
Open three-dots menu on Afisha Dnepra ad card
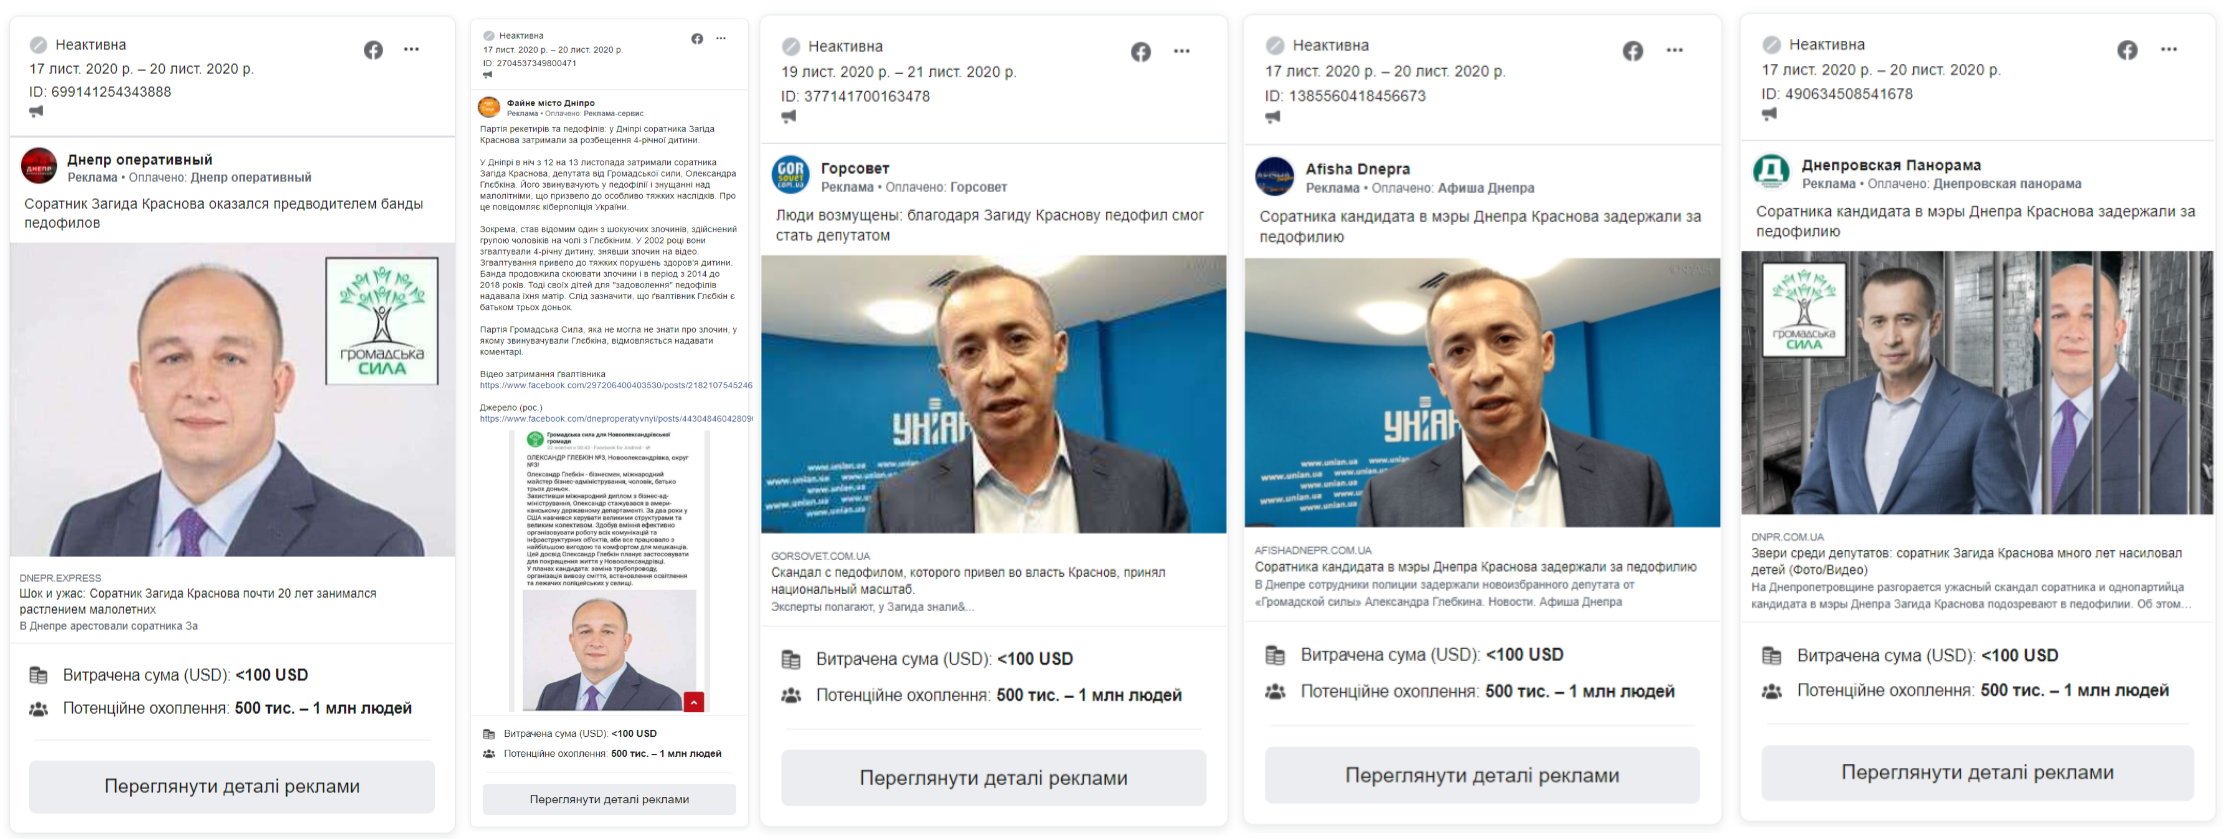pos(1675,50)
